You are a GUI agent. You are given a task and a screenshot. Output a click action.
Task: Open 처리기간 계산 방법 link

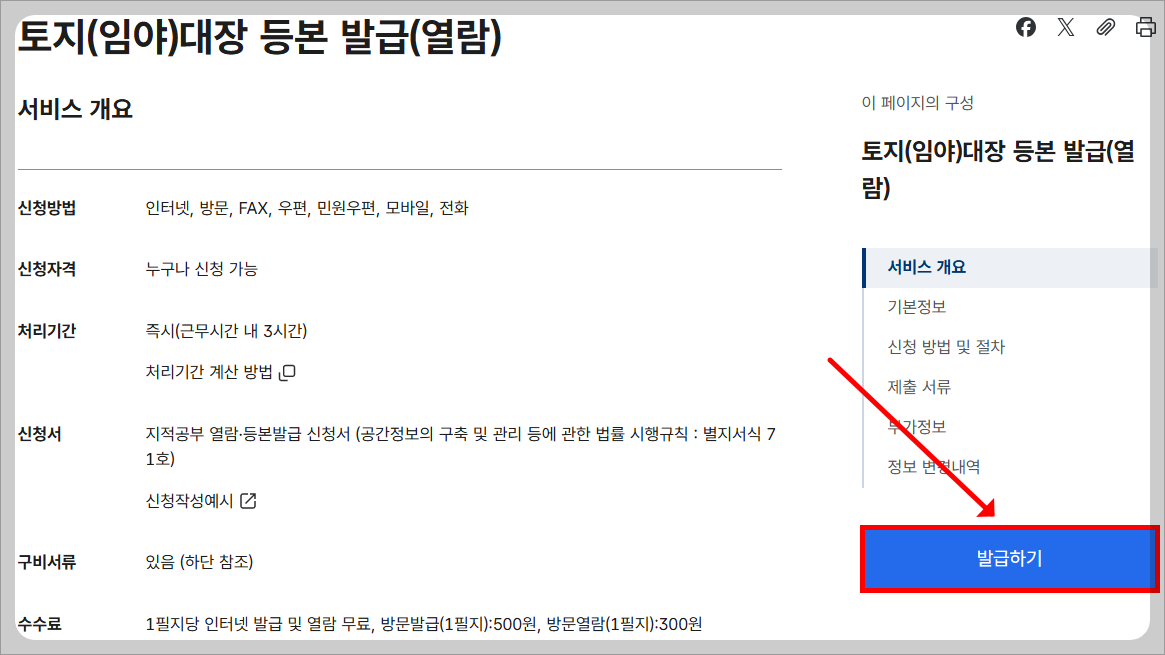[210, 372]
